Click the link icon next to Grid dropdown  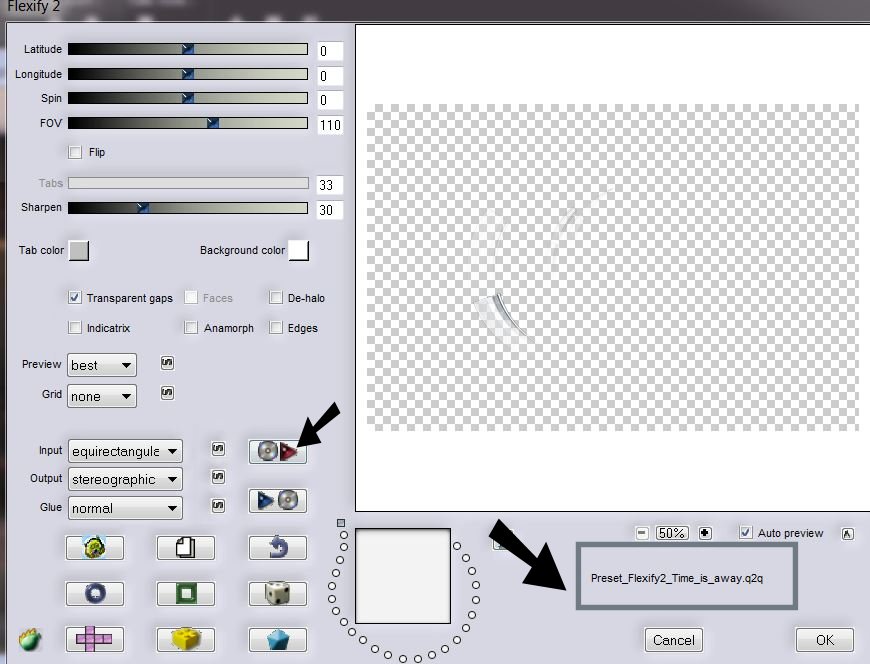point(167,393)
